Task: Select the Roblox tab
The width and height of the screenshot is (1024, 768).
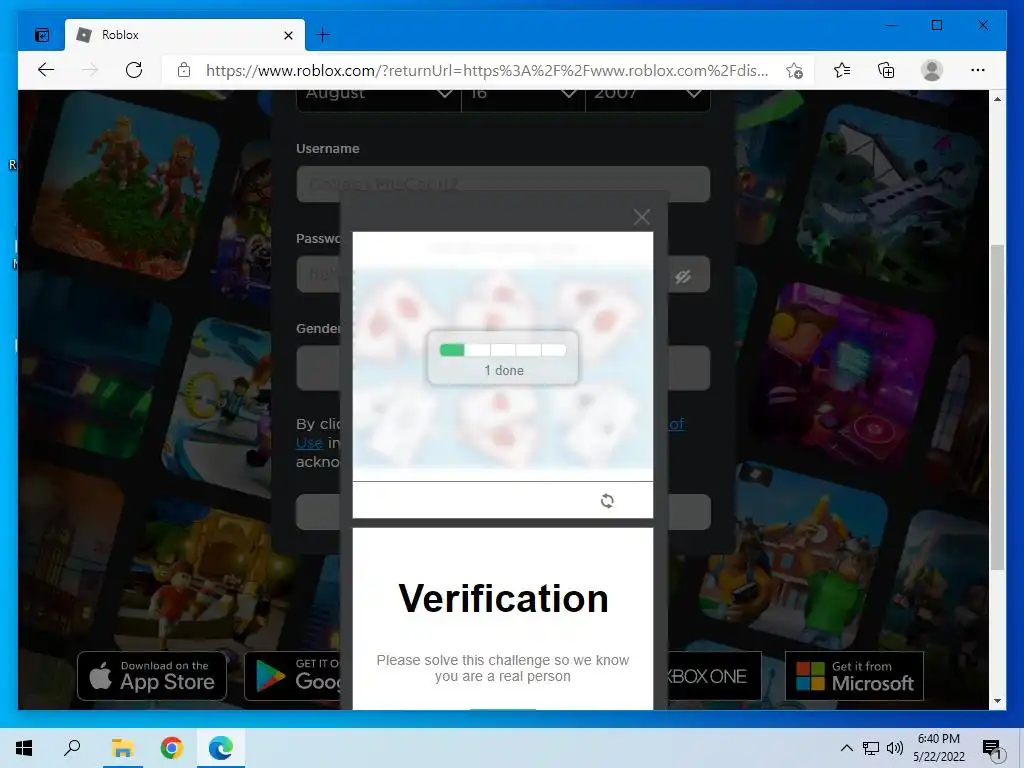Action: (x=185, y=35)
